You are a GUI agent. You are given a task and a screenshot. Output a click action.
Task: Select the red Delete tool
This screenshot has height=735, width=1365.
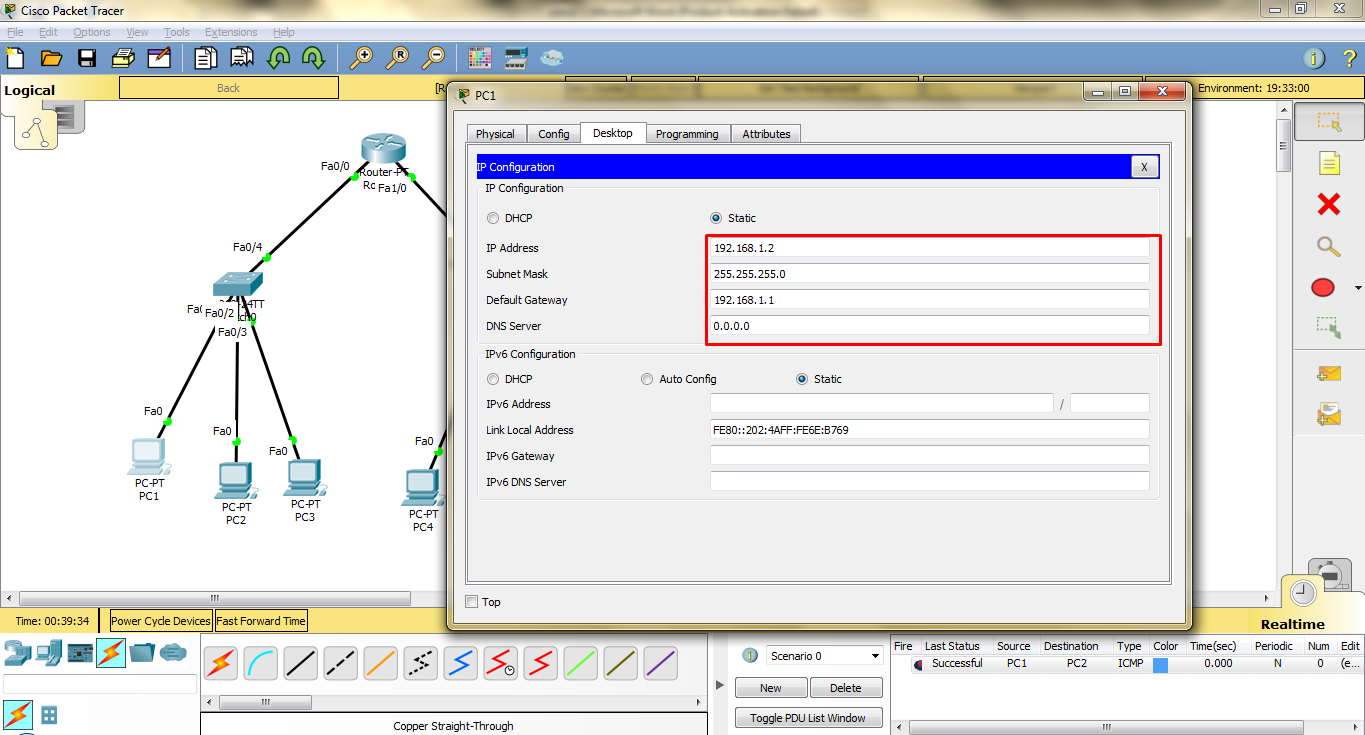coord(1328,205)
